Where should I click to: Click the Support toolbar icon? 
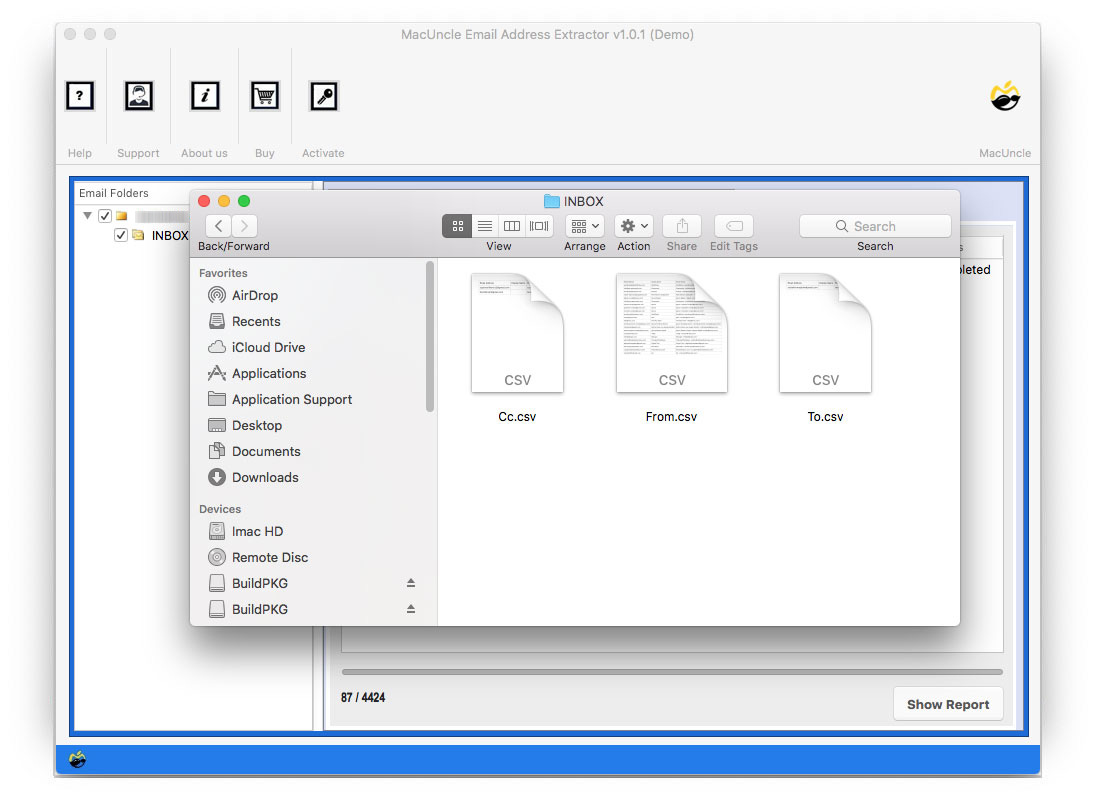tap(138, 96)
